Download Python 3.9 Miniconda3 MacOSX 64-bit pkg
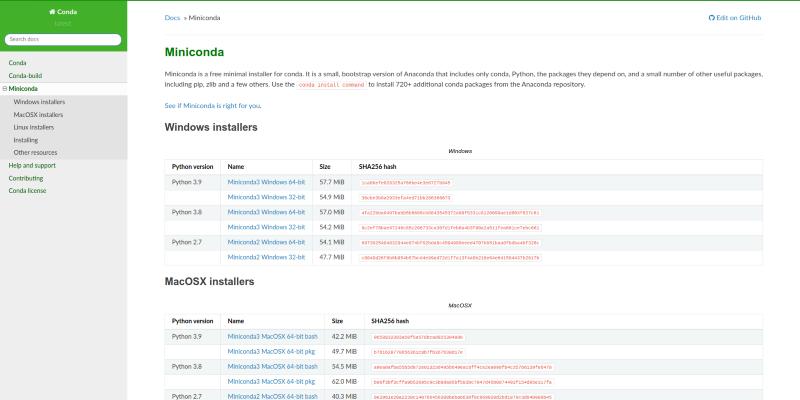The width and height of the screenshot is (800, 400). click(271, 352)
